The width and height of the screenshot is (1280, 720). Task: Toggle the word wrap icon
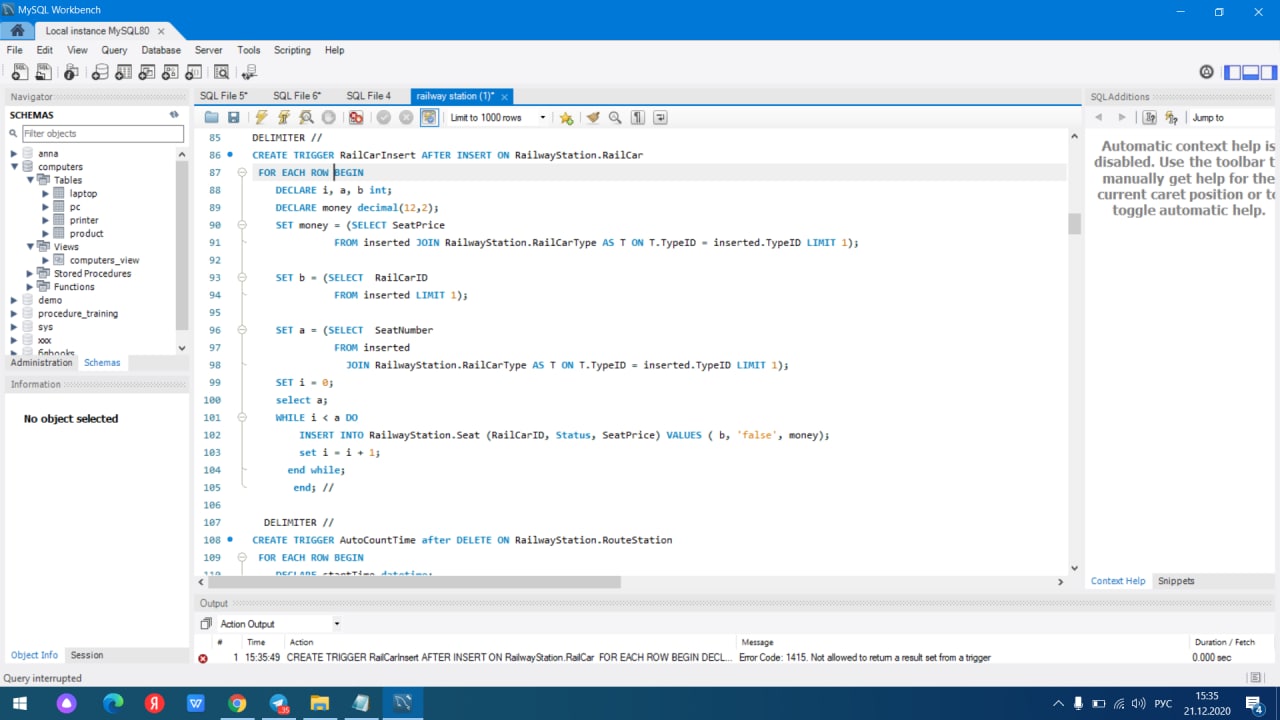point(660,118)
